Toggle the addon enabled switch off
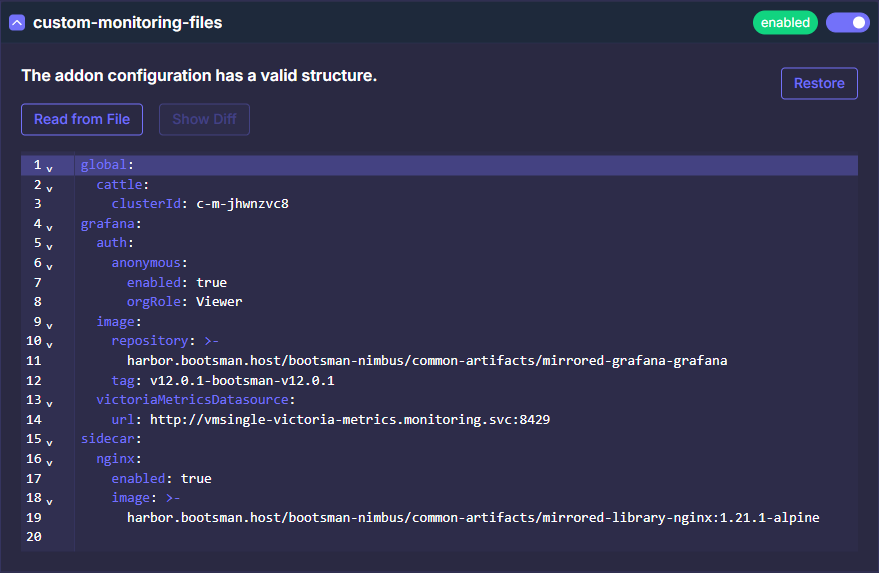 [x=847, y=22]
